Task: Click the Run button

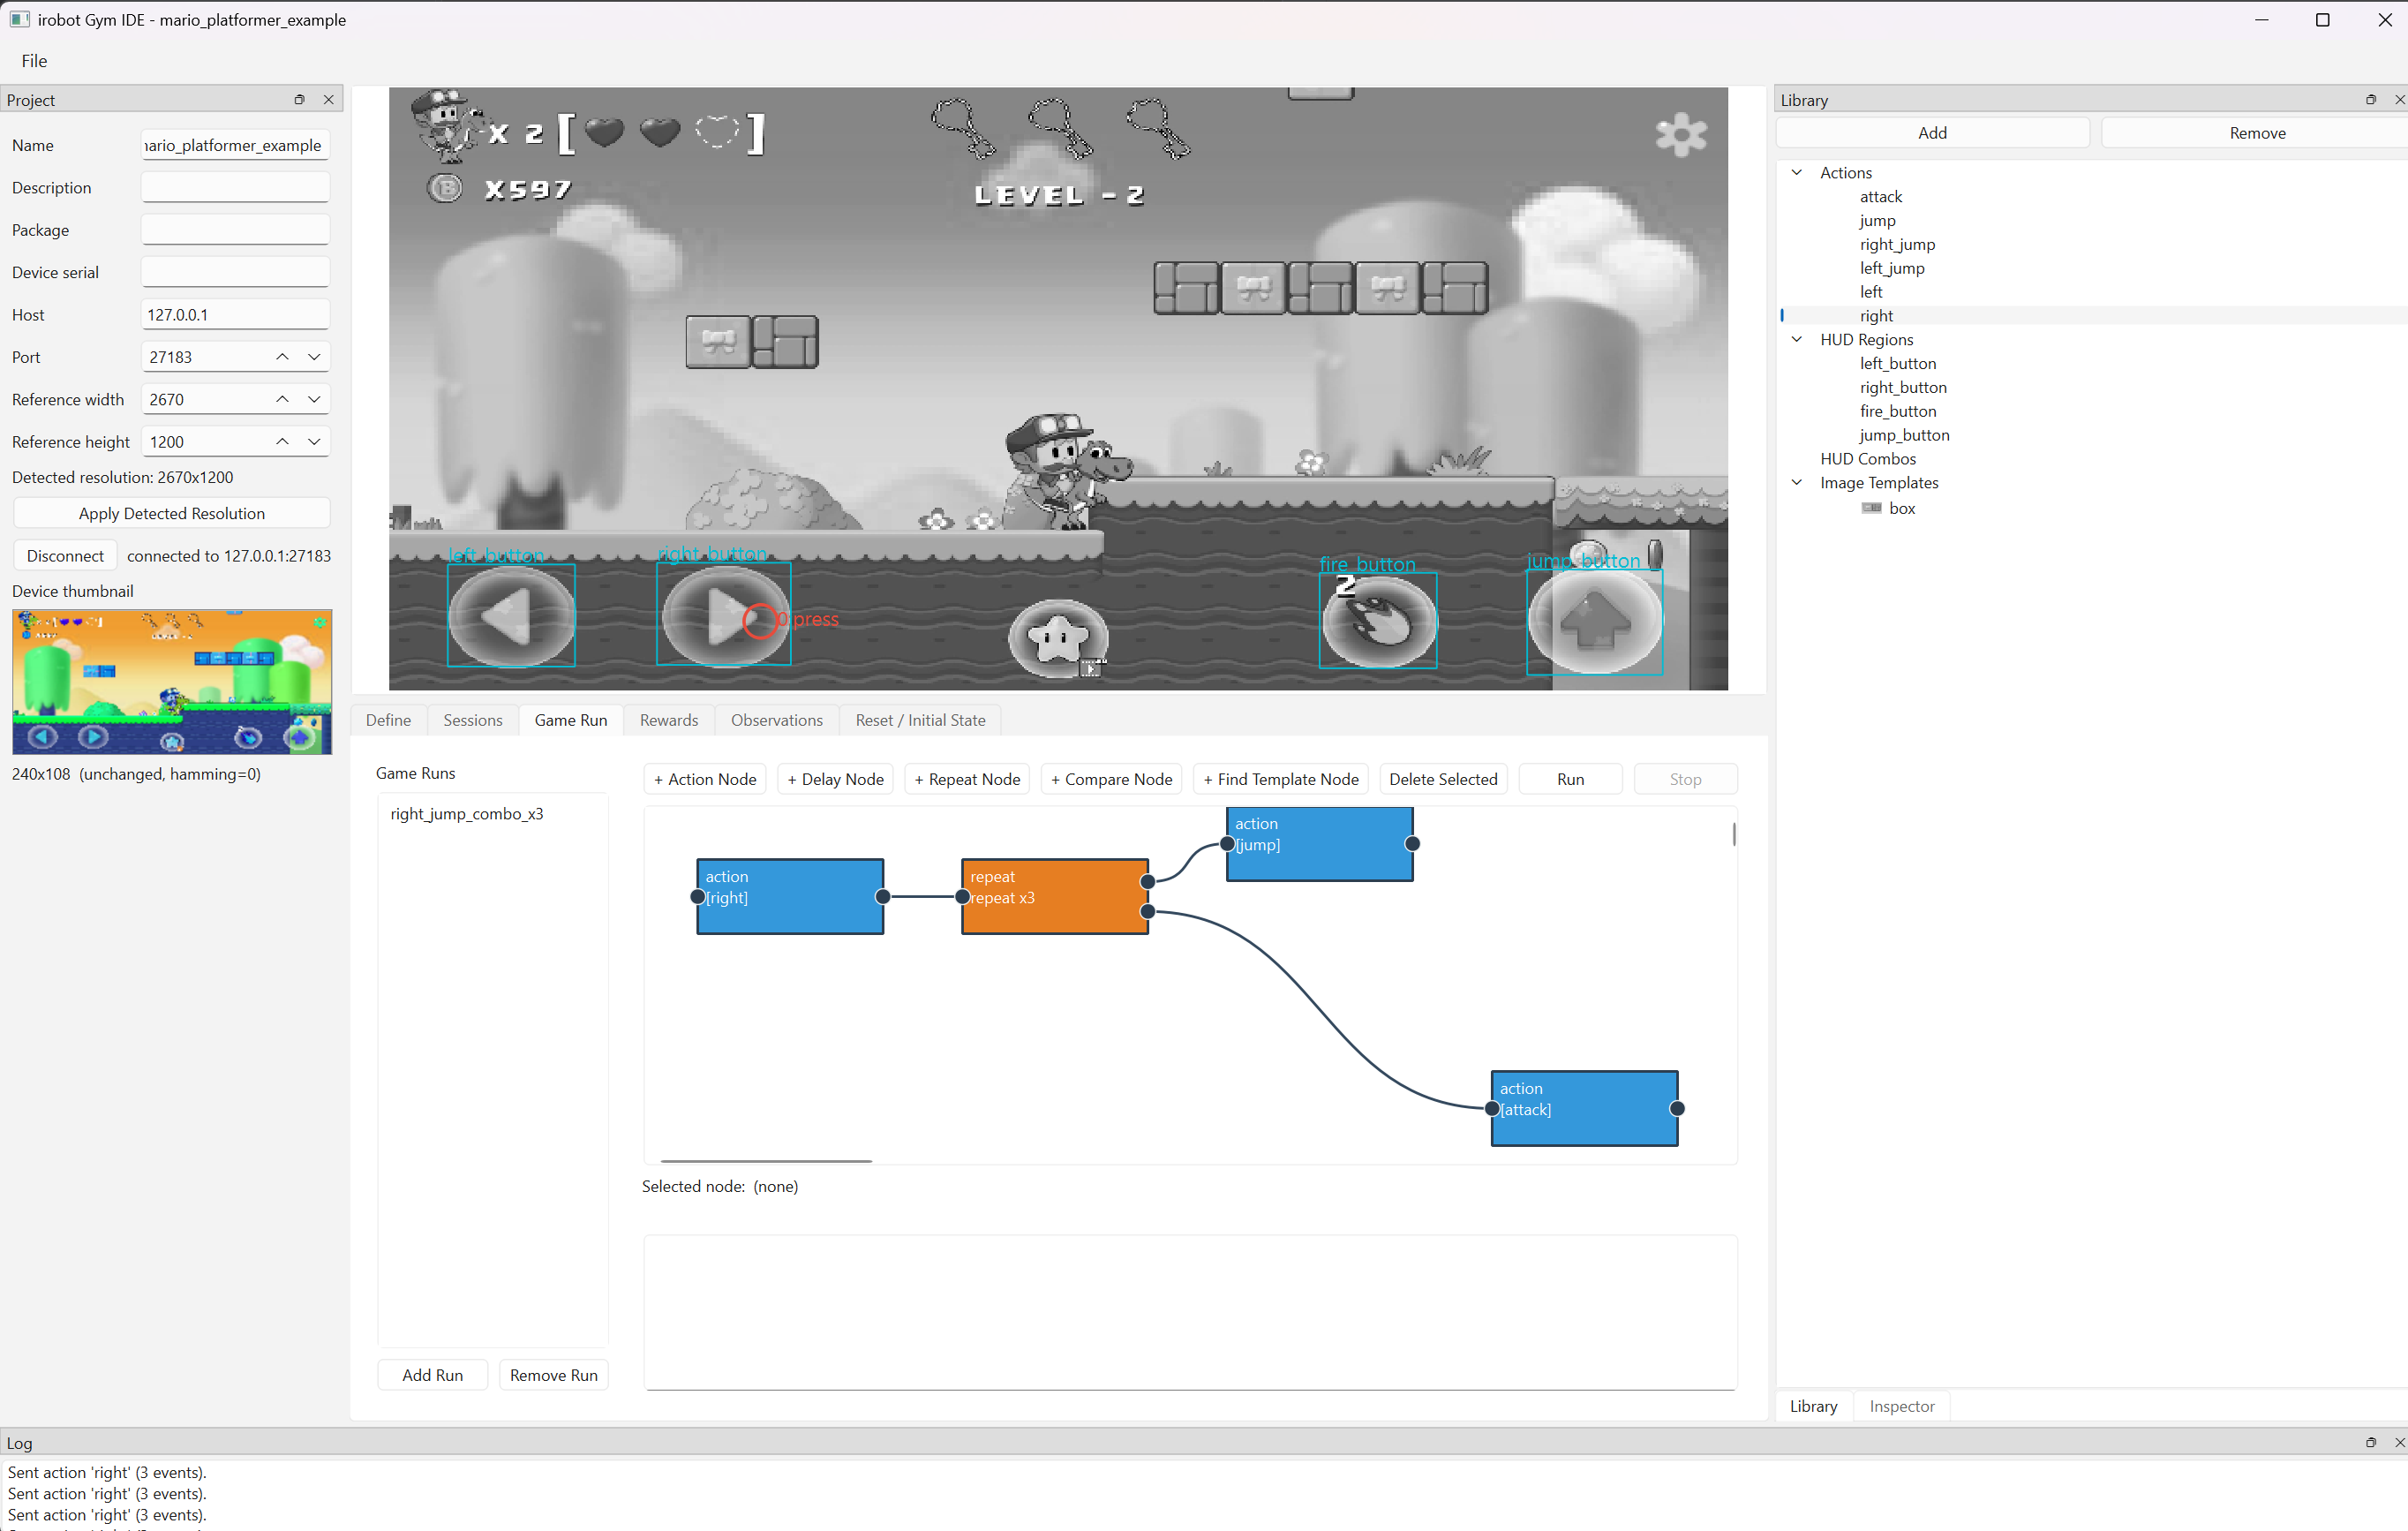Action: (x=1570, y=779)
